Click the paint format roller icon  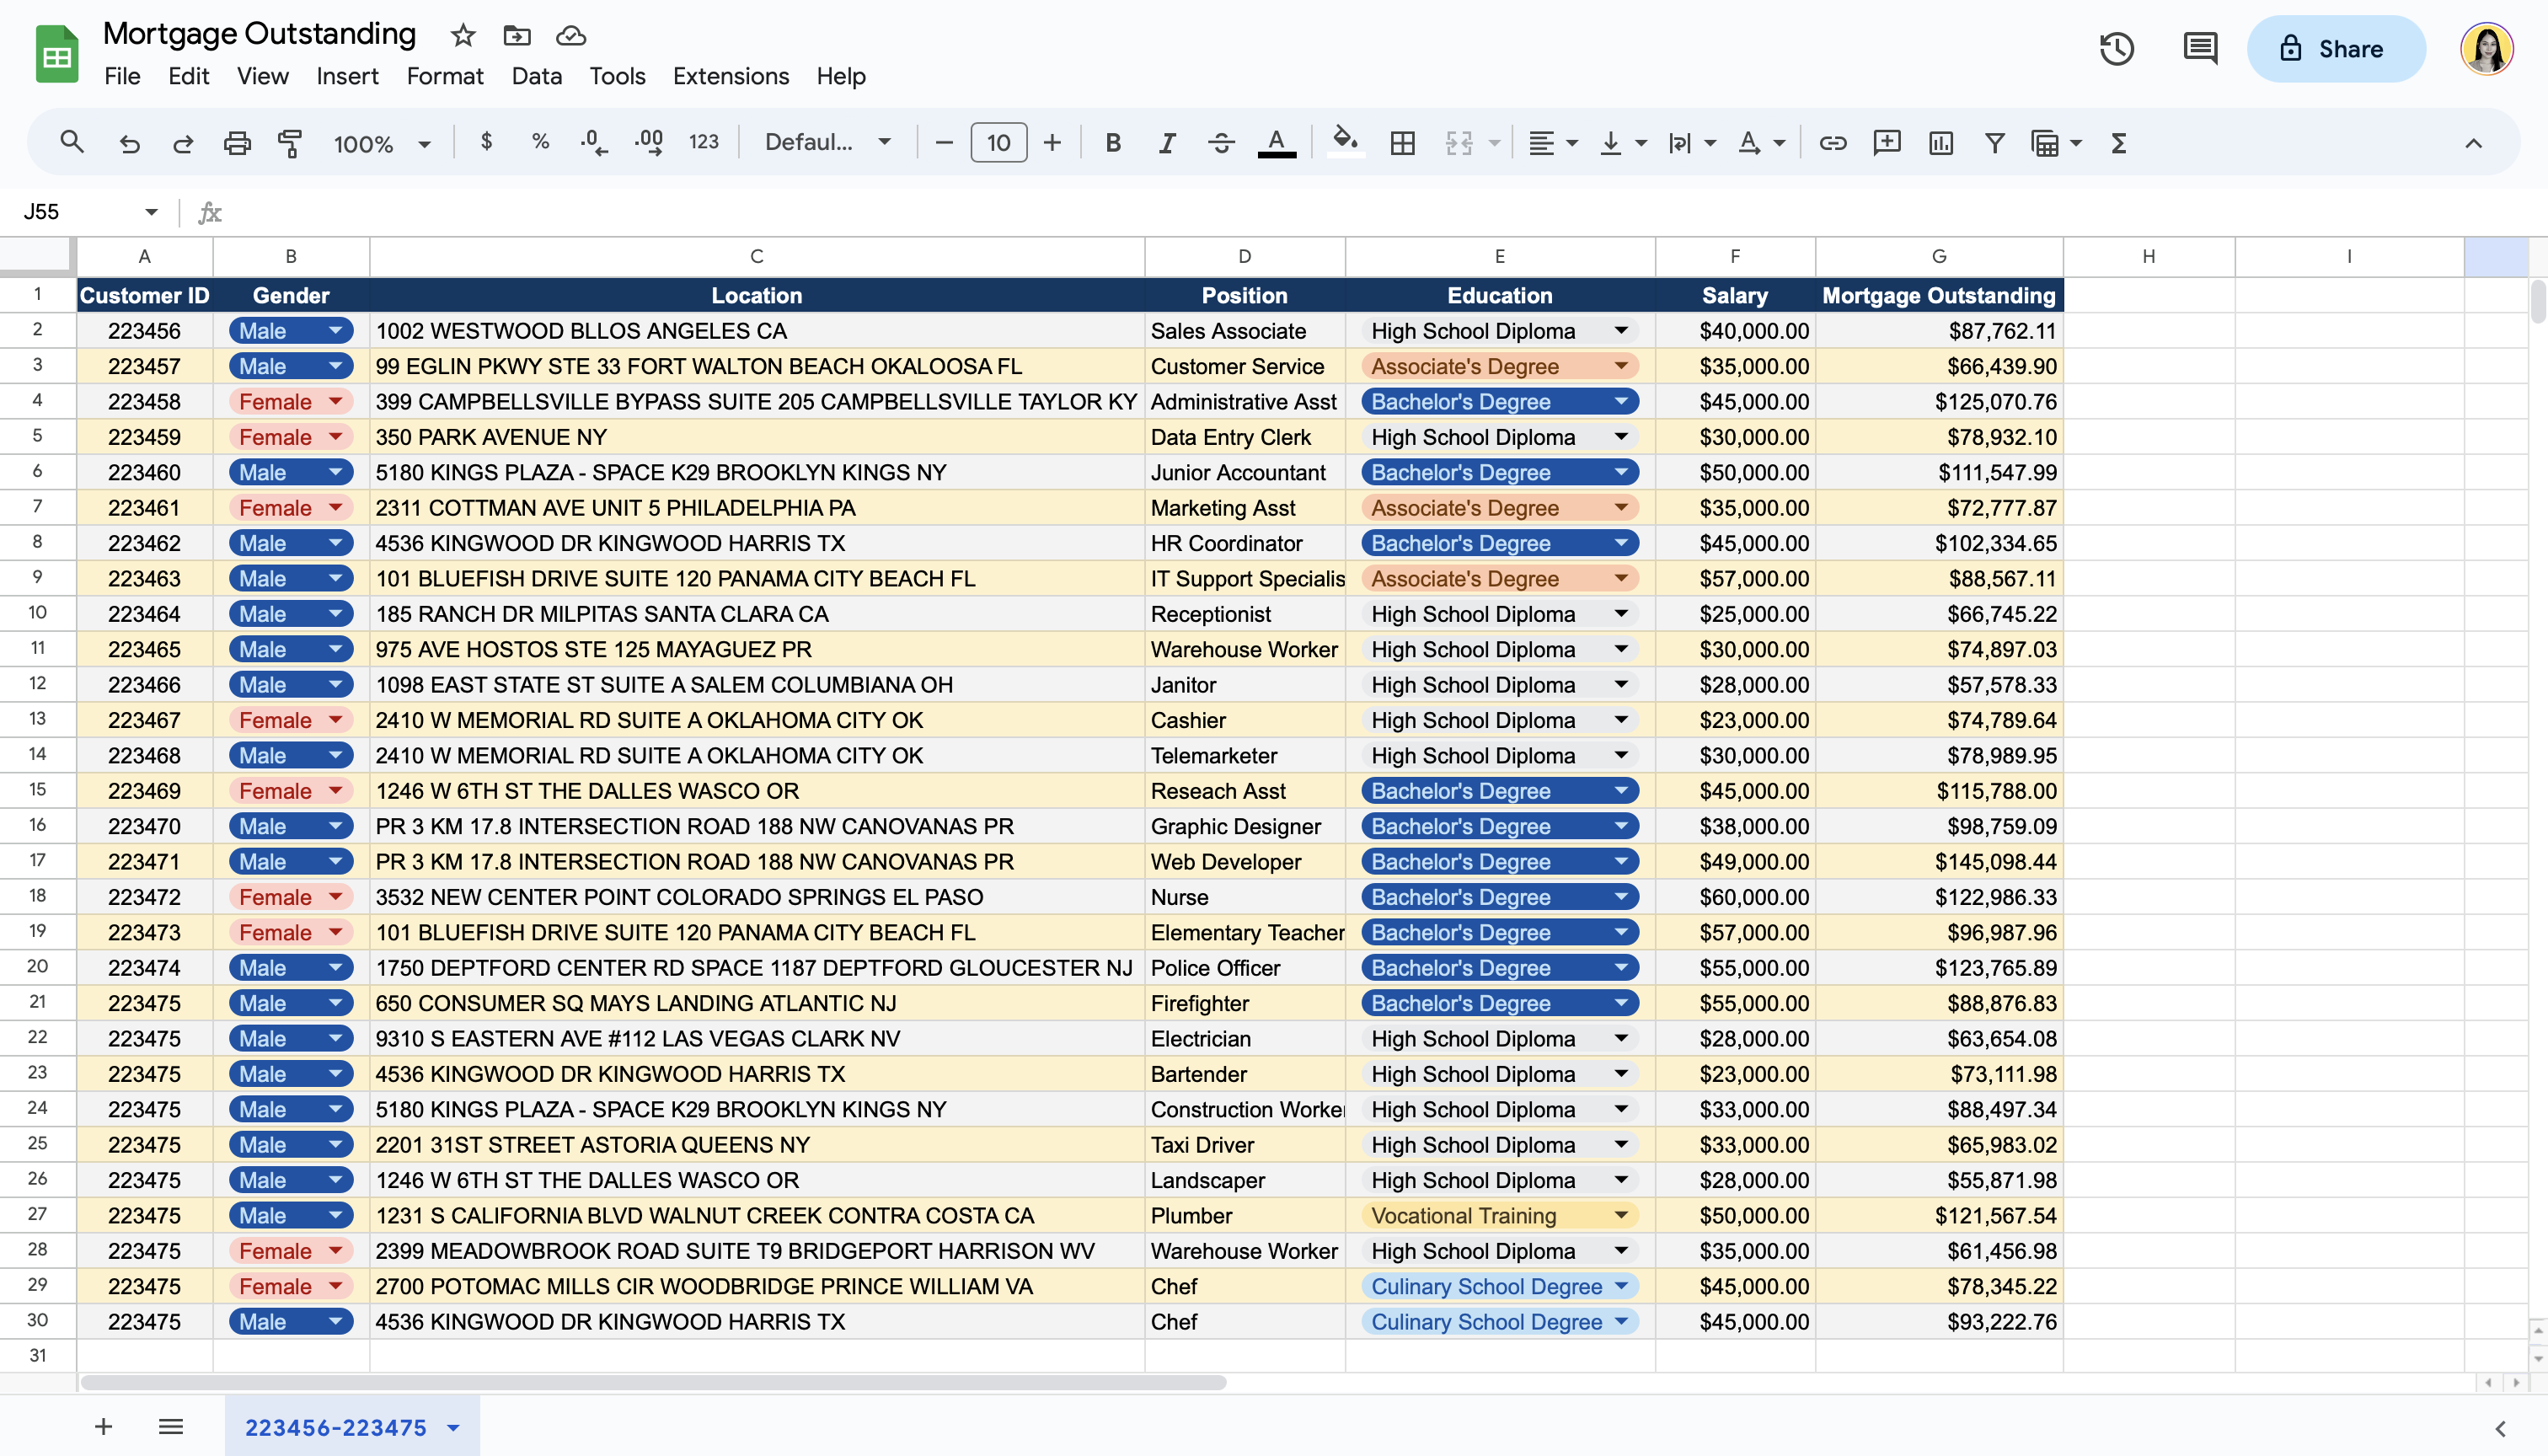[x=290, y=143]
